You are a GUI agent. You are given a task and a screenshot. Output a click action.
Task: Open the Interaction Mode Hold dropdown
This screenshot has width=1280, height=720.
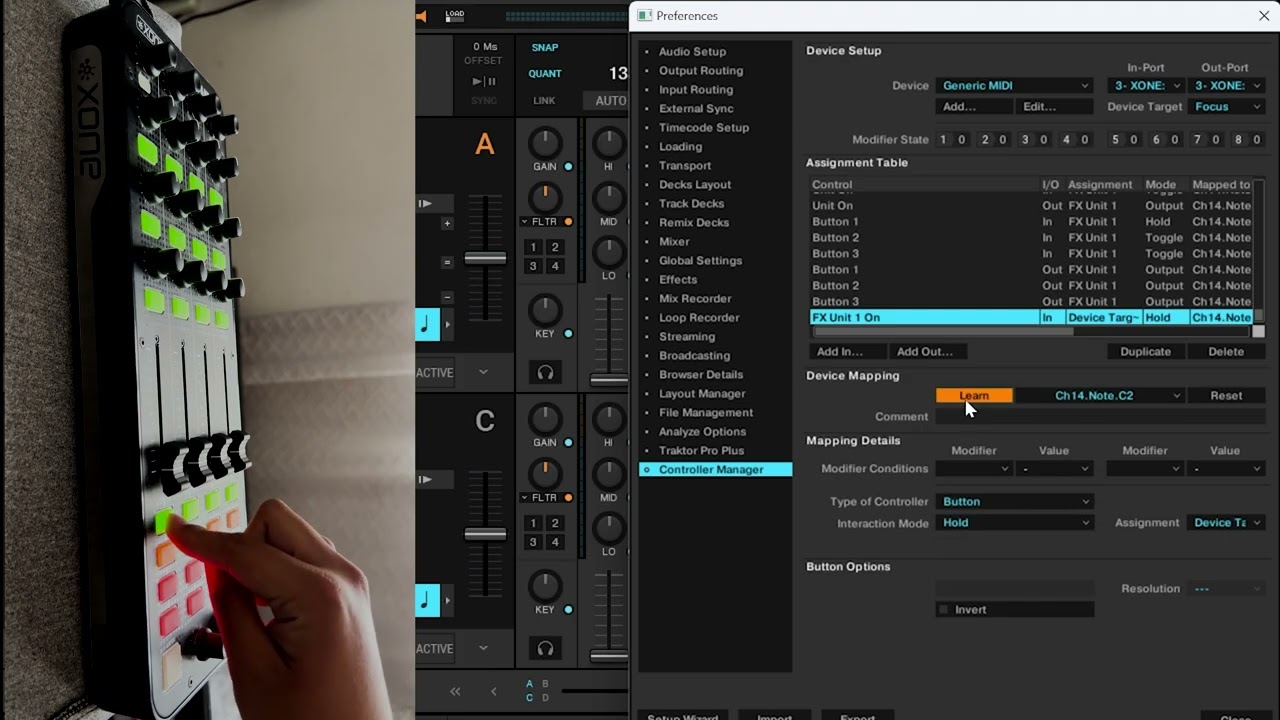tap(1015, 523)
